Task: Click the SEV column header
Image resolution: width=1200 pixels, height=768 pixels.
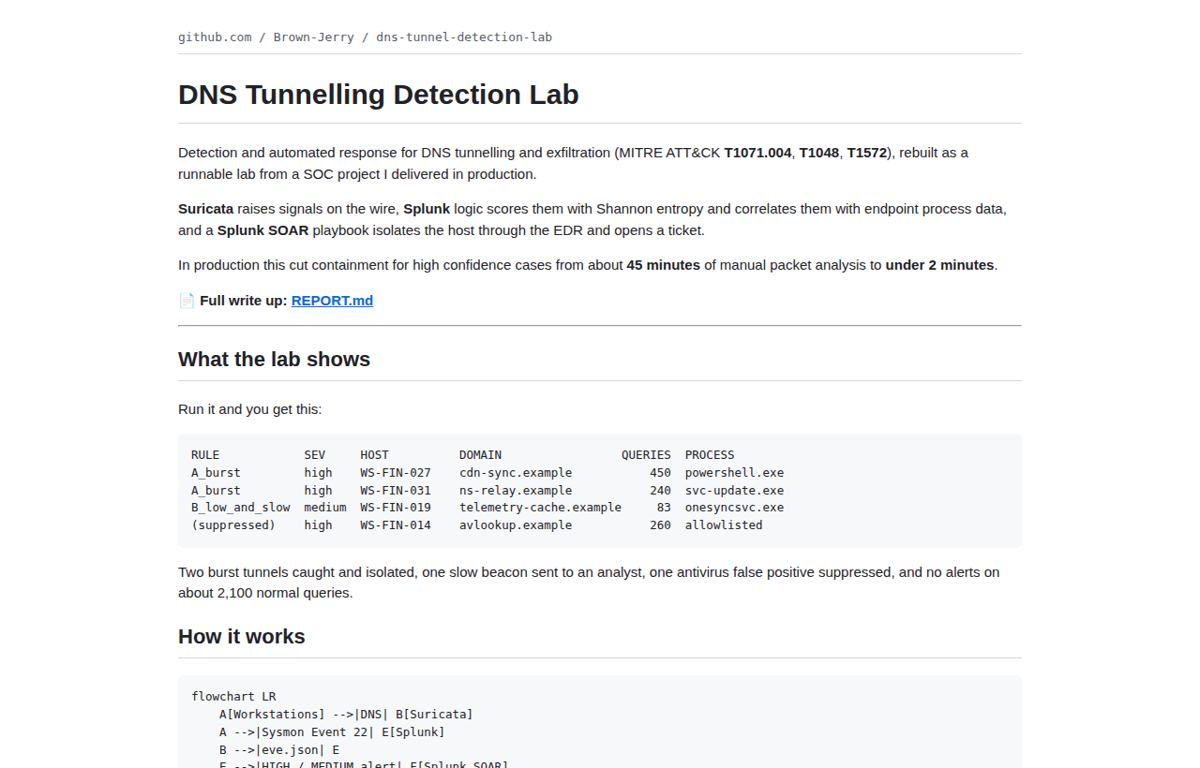Action: coord(315,455)
